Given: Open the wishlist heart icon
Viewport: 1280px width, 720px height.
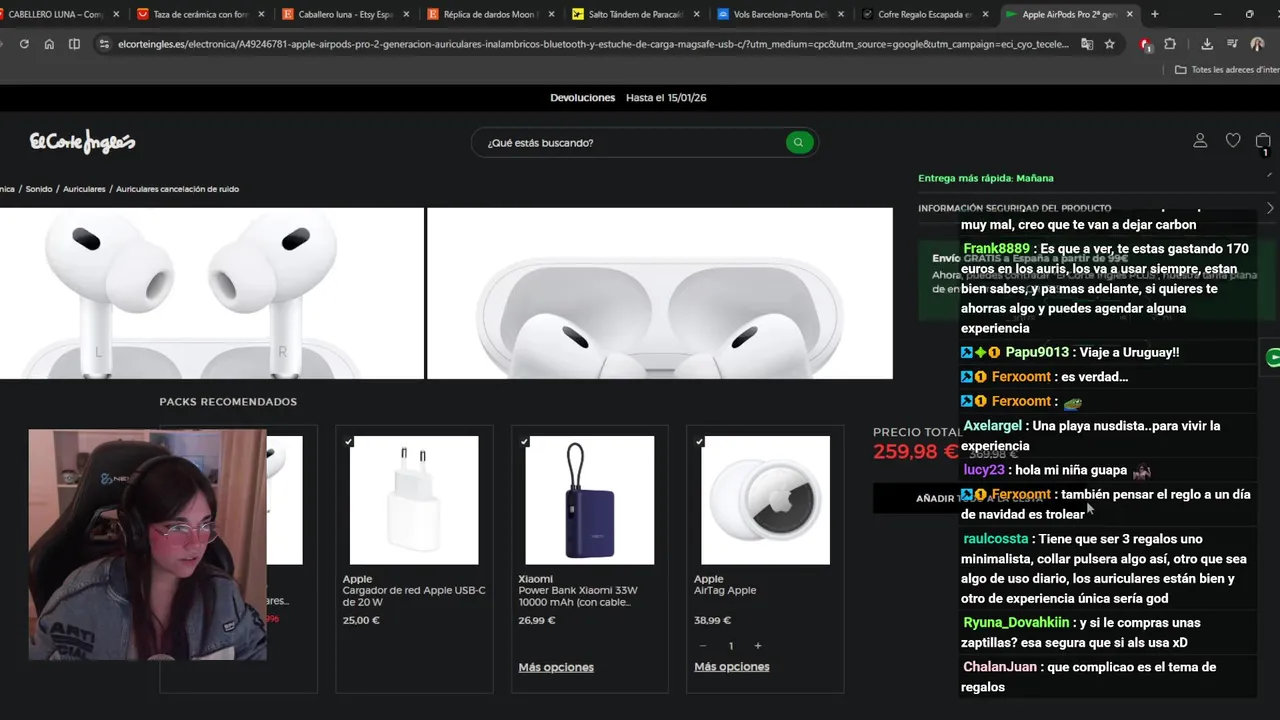Looking at the screenshot, I should [1233, 141].
